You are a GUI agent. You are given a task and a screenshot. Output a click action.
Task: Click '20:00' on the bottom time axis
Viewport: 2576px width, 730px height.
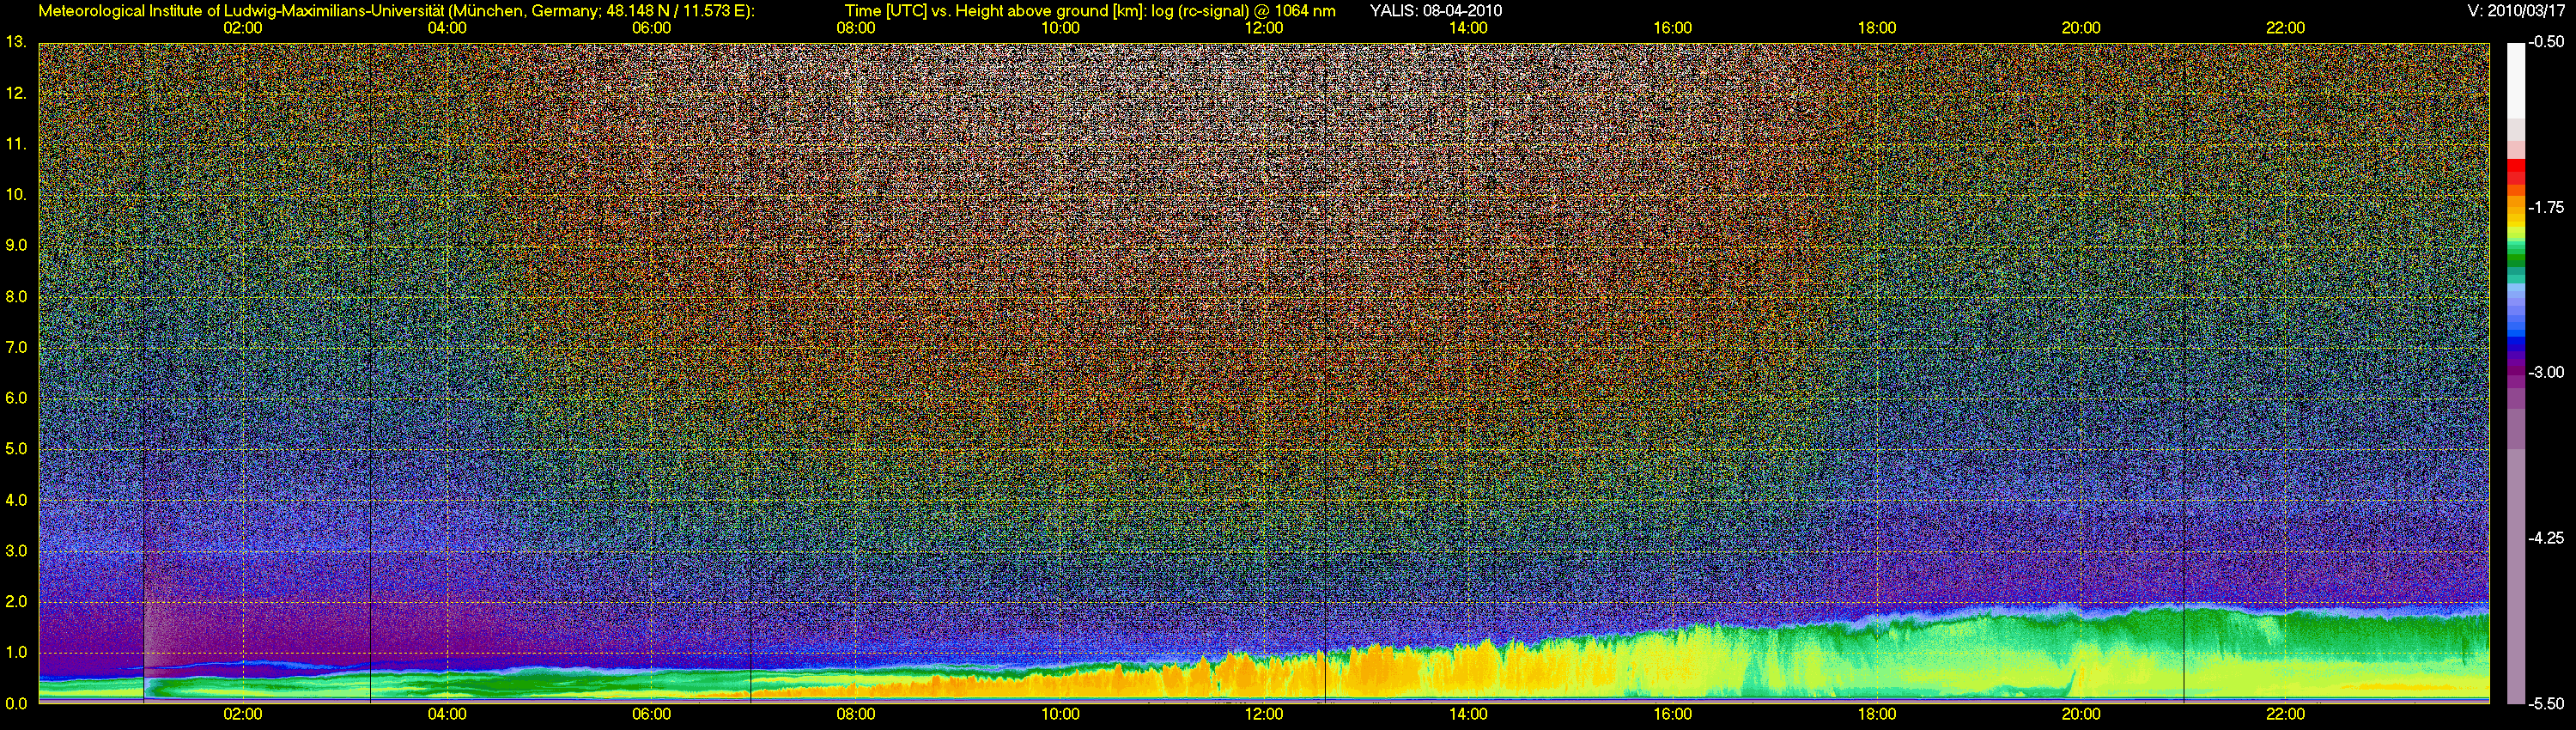click(2081, 715)
